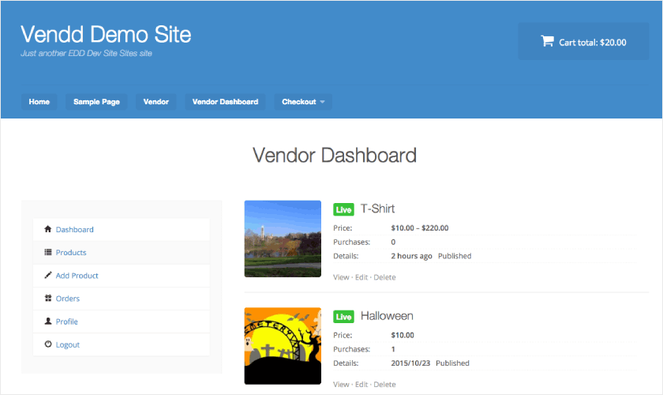
Task: Click Delete link under T-Shirt
Action: (385, 277)
